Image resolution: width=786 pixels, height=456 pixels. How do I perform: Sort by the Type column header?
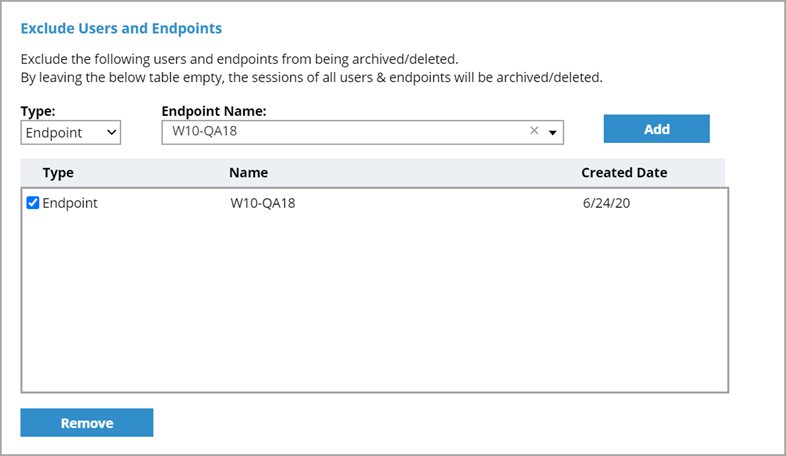coord(58,173)
